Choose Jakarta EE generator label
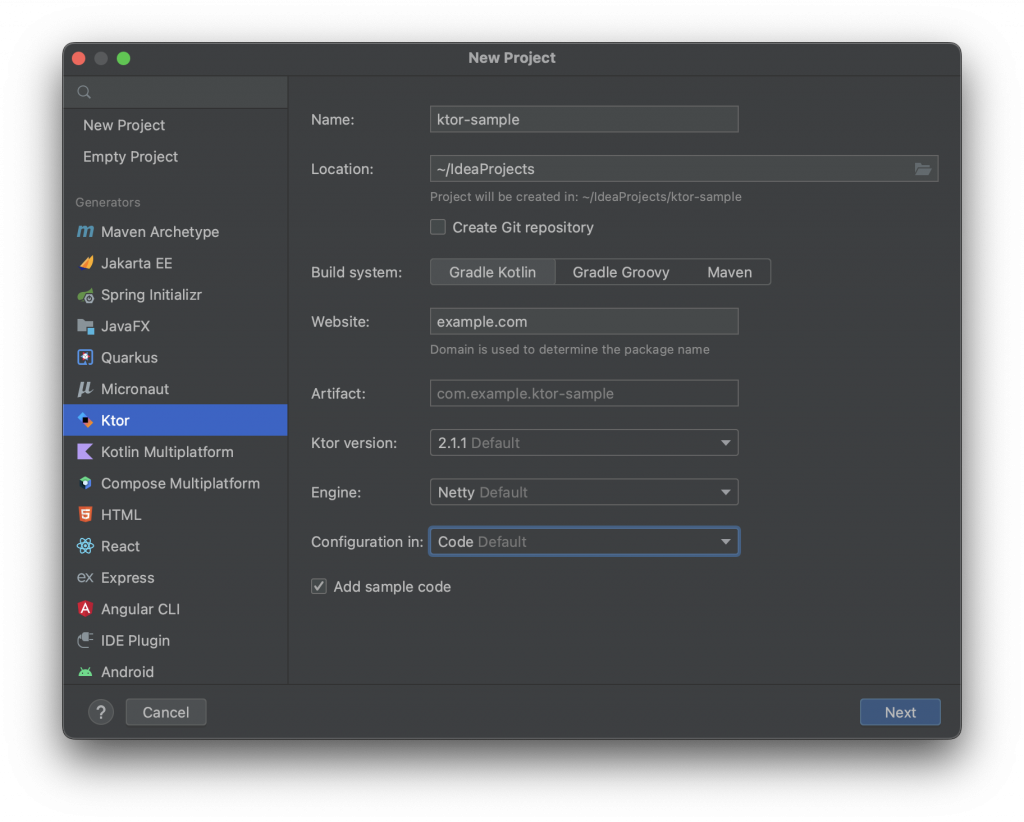The width and height of the screenshot is (1024, 822). click(136, 264)
